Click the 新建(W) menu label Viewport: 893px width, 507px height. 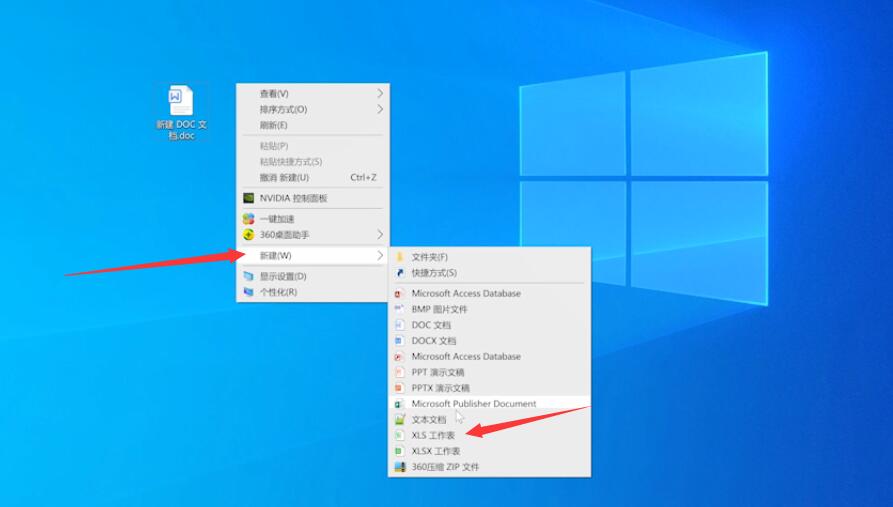coord(276,255)
